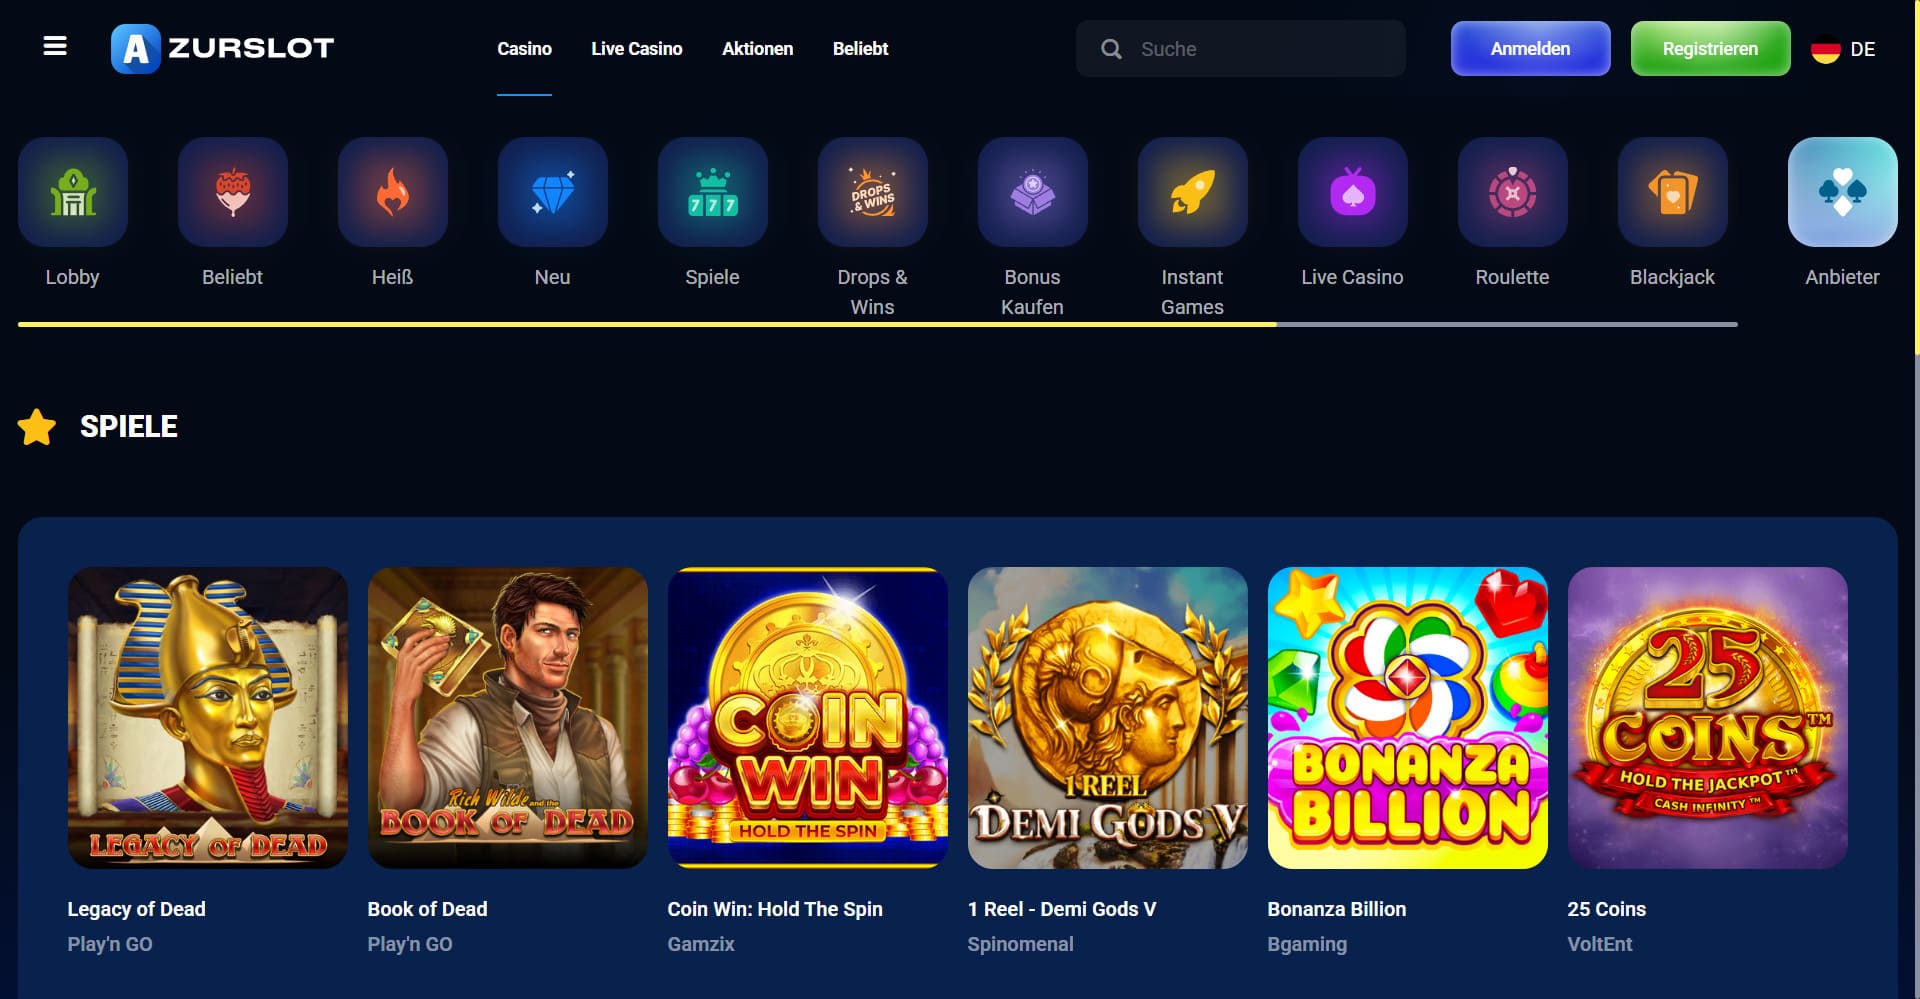Show game providers via Anbieter
Viewport: 1920px width, 999px height.
[1843, 192]
